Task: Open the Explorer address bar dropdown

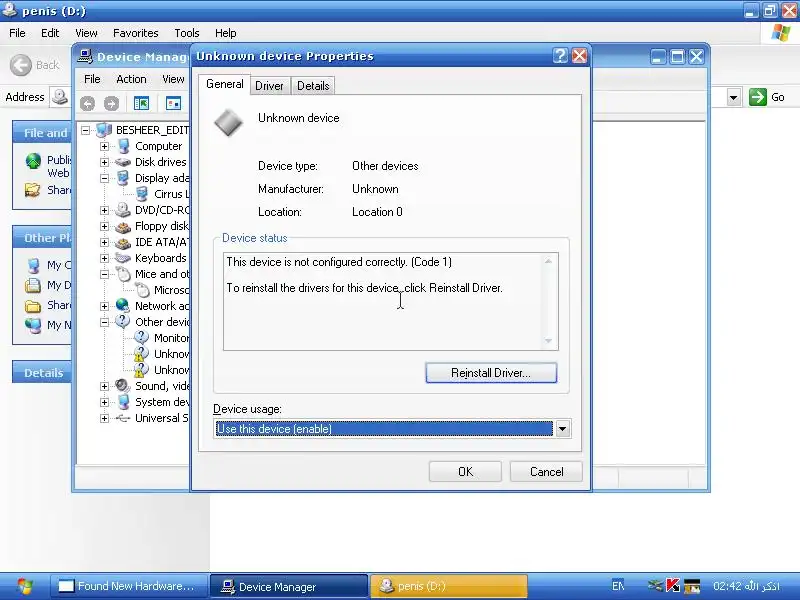Action: pyautogui.click(x=734, y=97)
